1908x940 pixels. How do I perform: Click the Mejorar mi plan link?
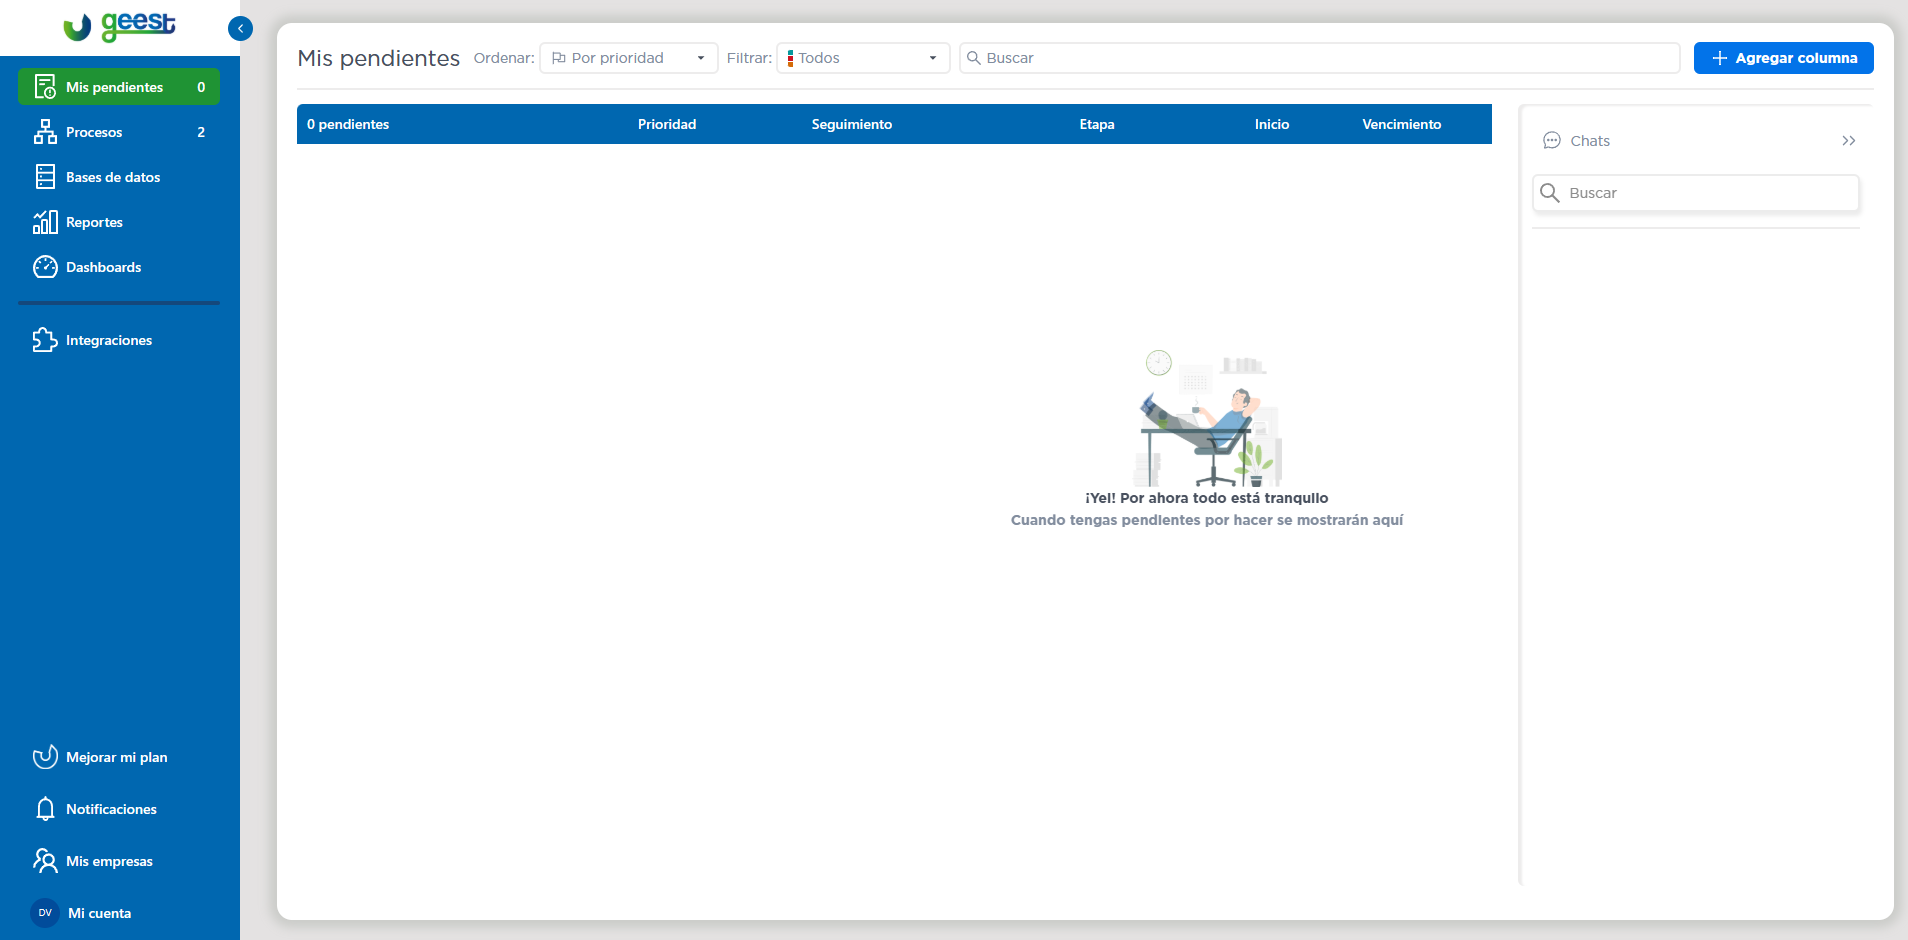coord(116,757)
